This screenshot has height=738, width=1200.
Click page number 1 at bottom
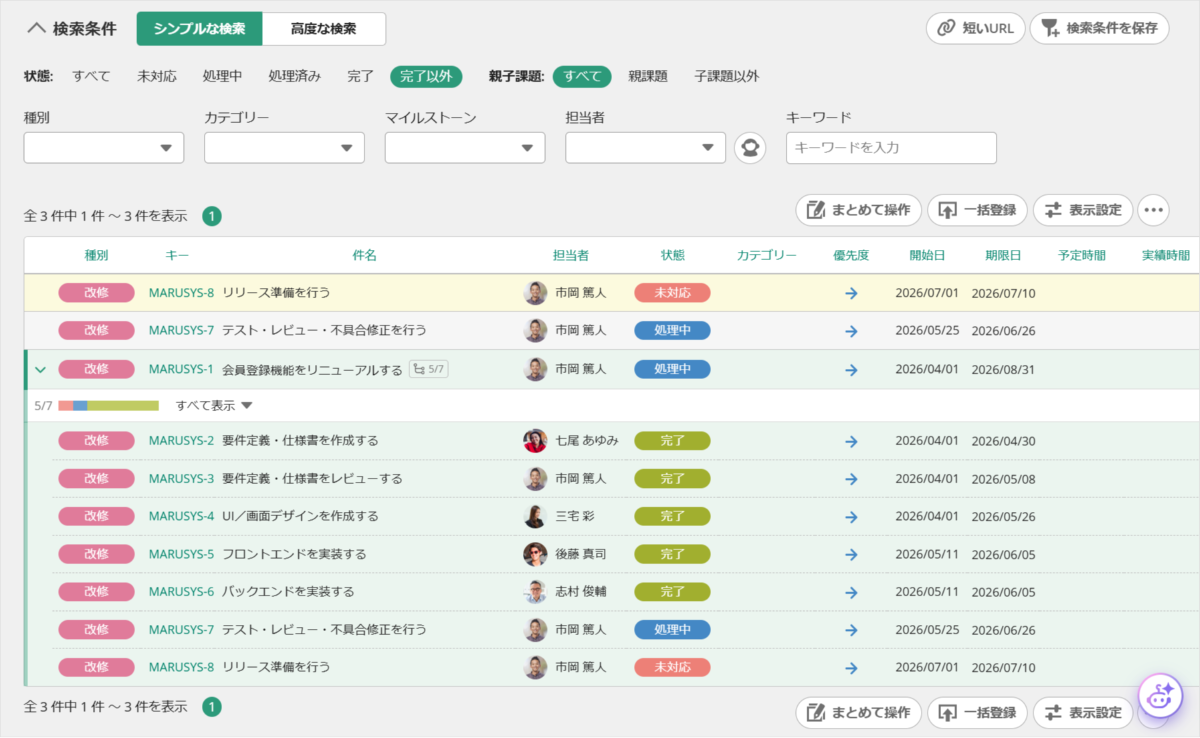[x=212, y=707]
